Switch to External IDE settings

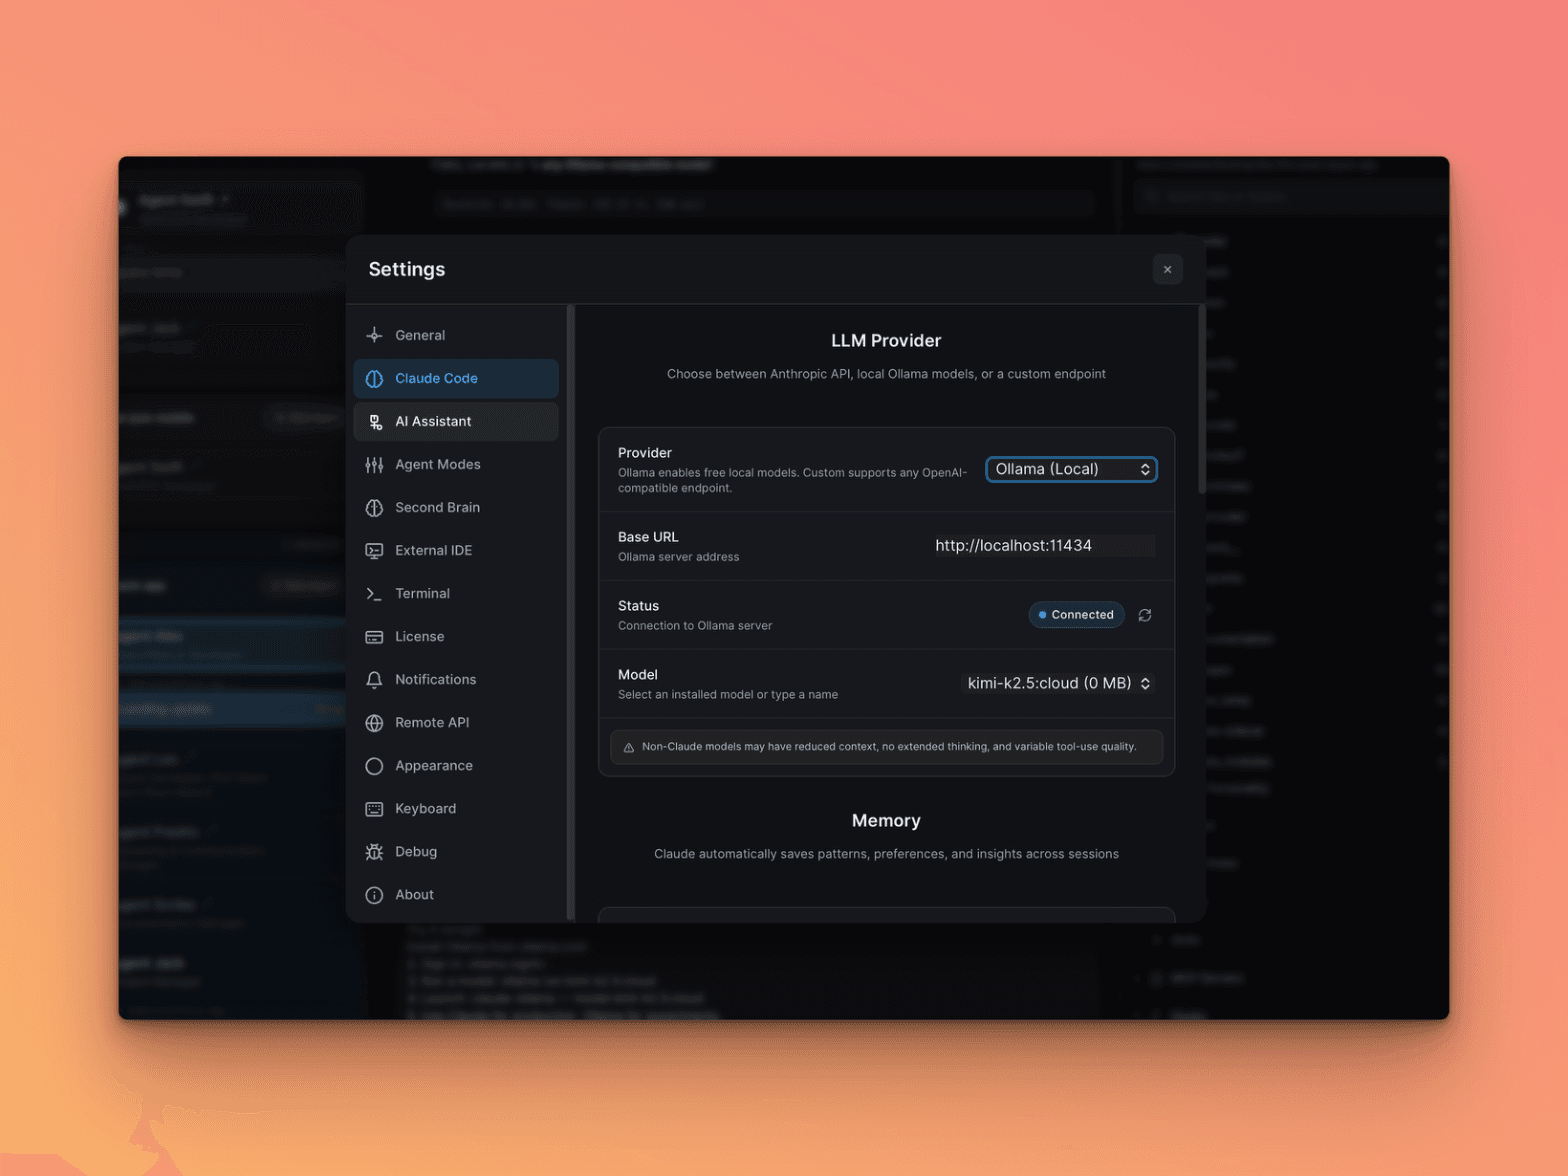[x=456, y=551]
